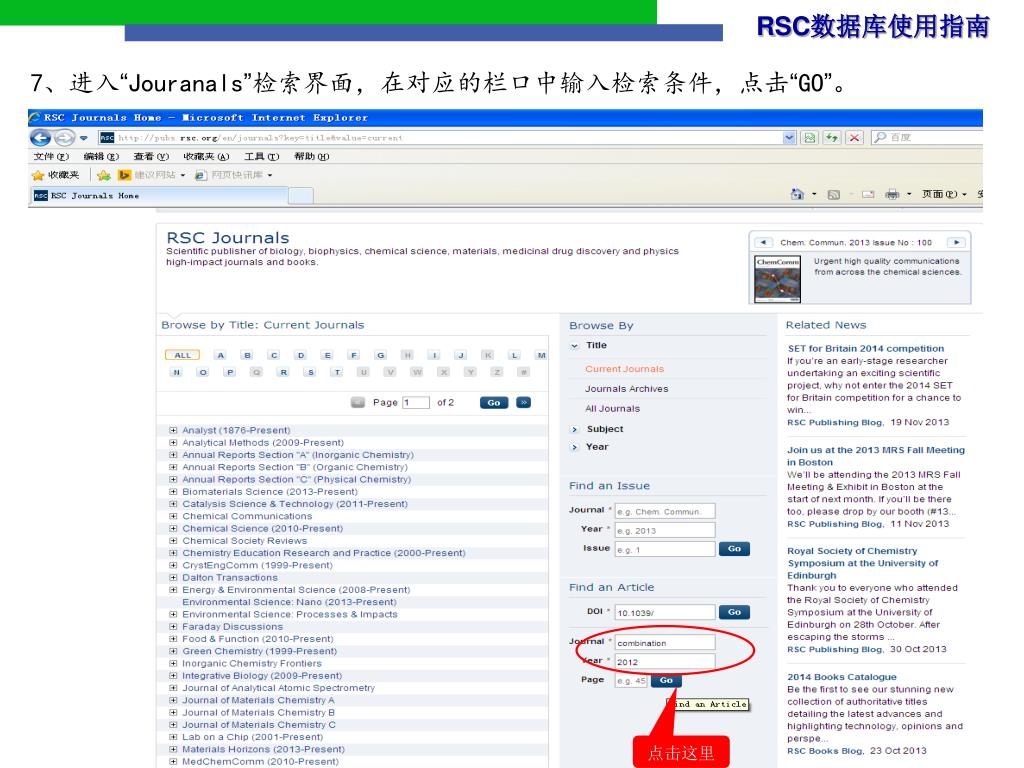Click the ChemComm journal cover thumbnail
Image resolution: width=1024 pixels, height=768 pixels.
pos(777,279)
